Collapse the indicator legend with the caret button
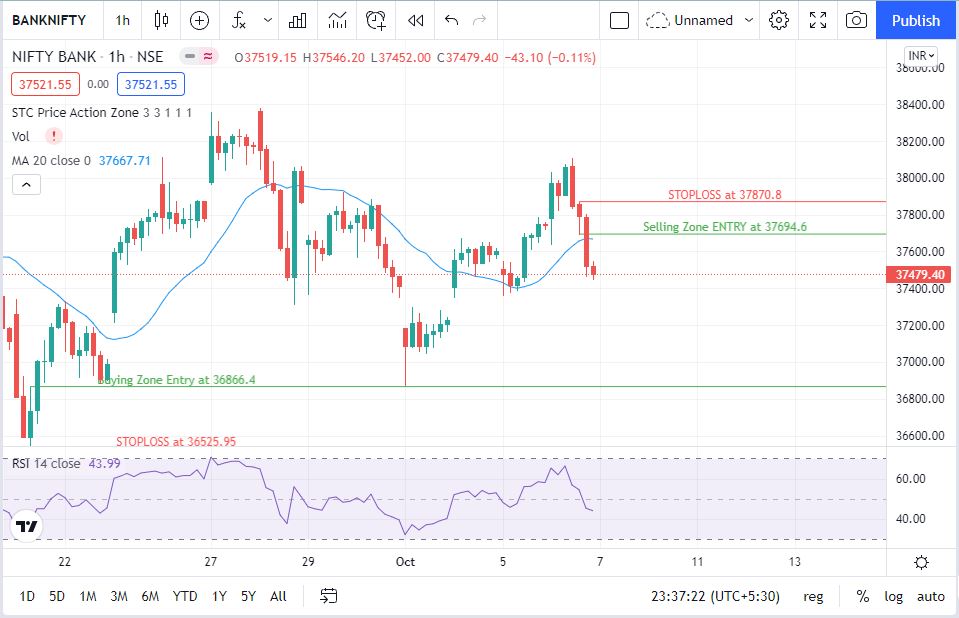Viewport: 959px width, 618px height. (26, 184)
